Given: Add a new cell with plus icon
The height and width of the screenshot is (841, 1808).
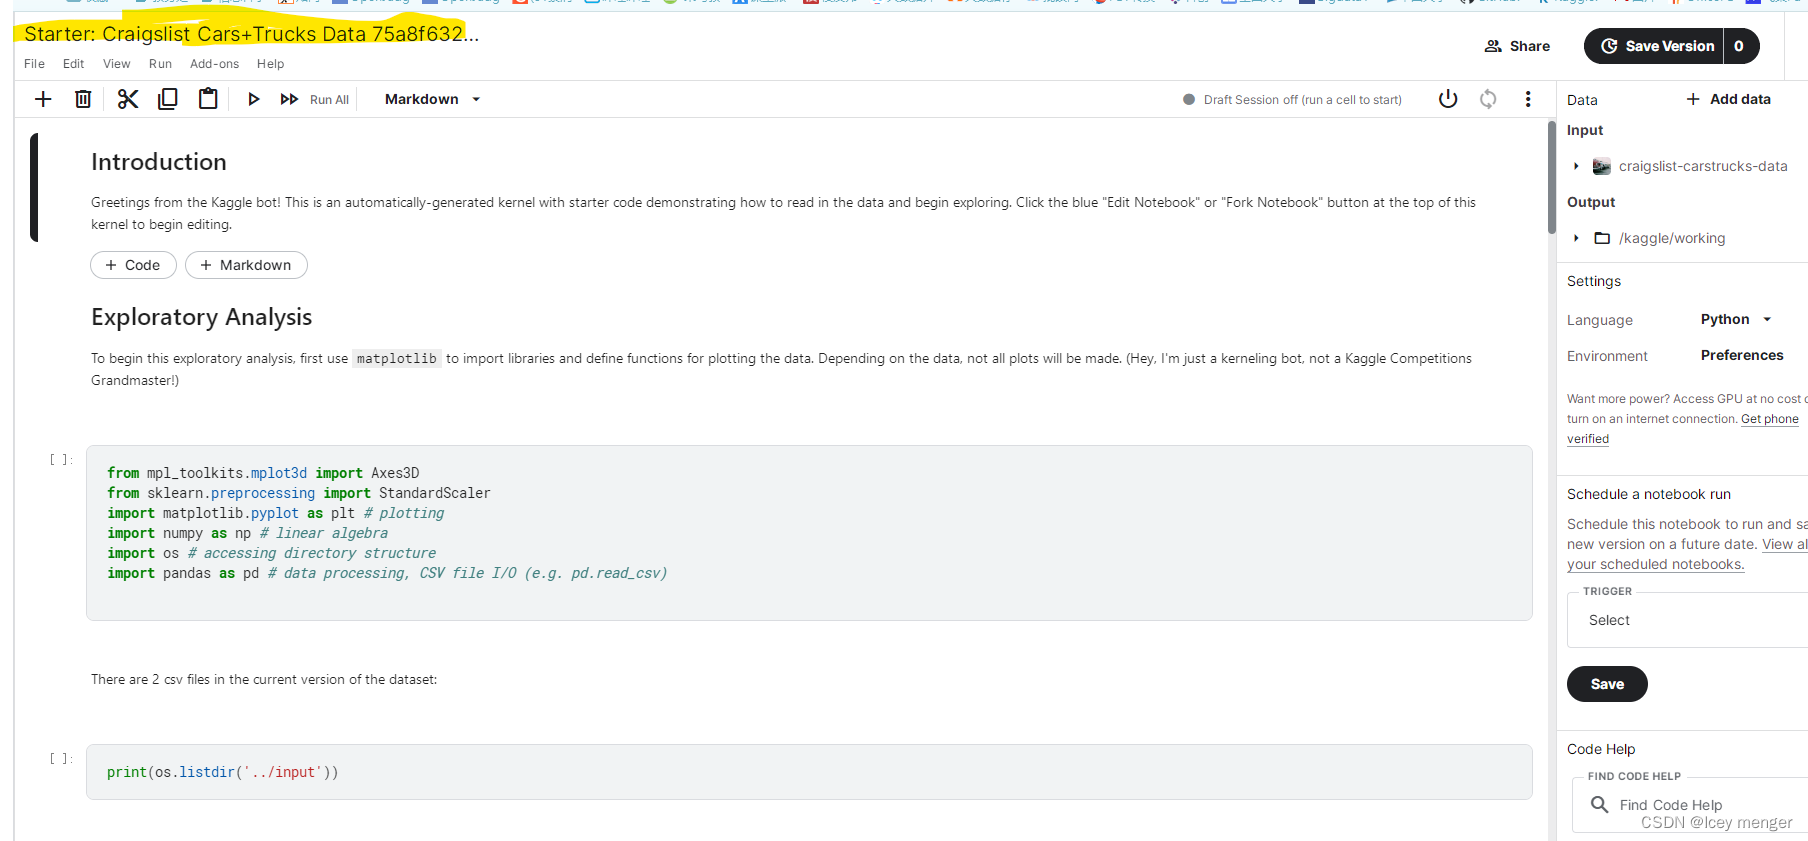Looking at the screenshot, I should [43, 99].
